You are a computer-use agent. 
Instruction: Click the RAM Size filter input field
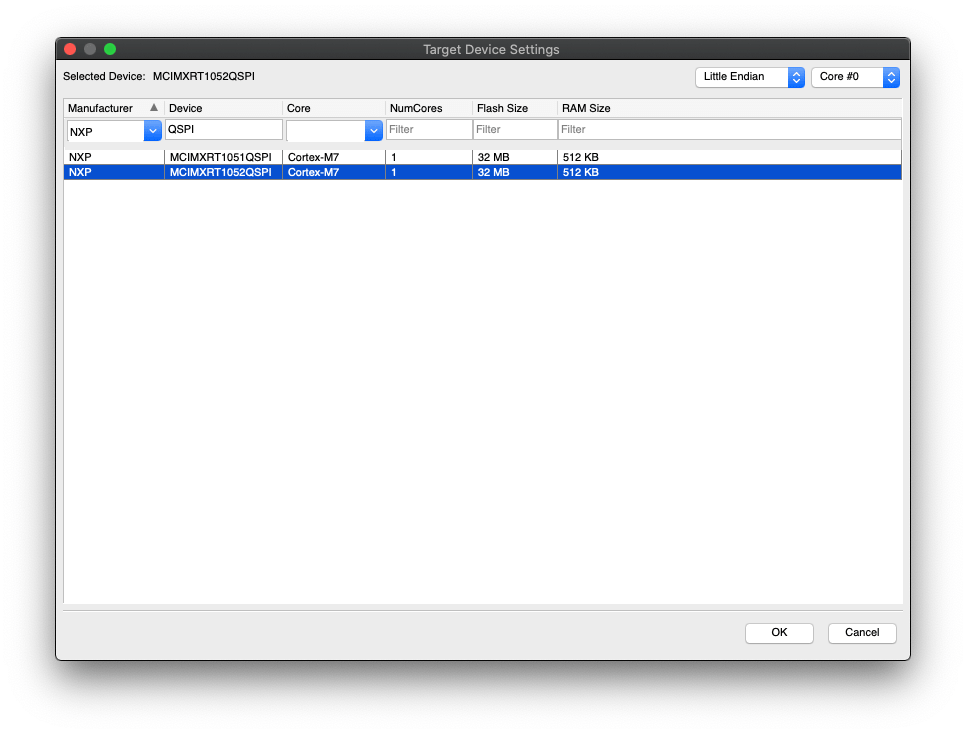[729, 129]
